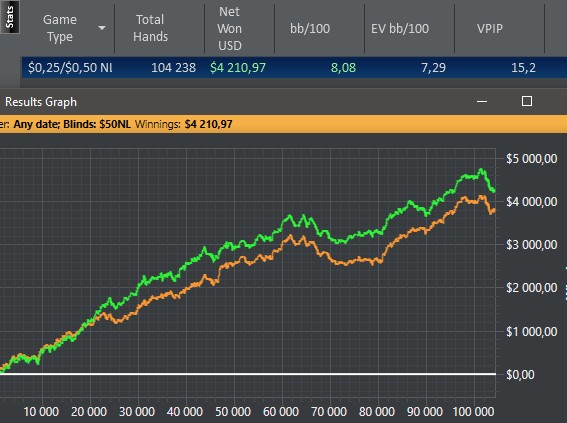Sort by Total Hands column header

[150, 28]
